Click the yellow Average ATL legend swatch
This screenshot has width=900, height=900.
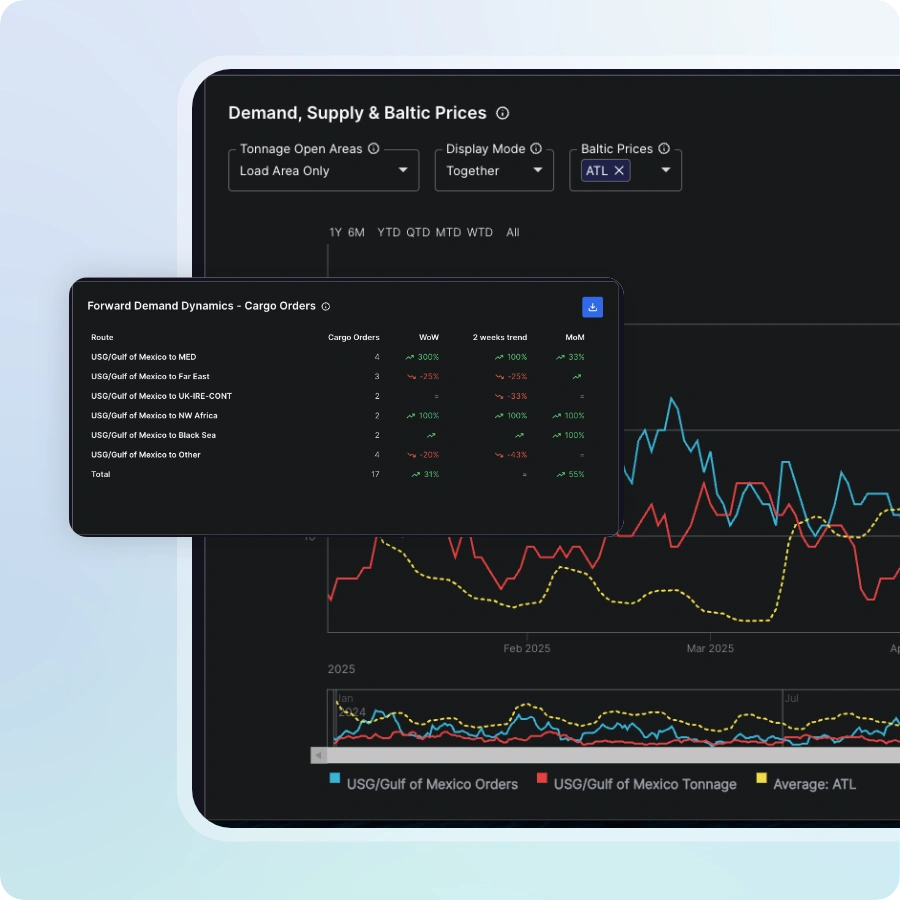tap(761, 778)
